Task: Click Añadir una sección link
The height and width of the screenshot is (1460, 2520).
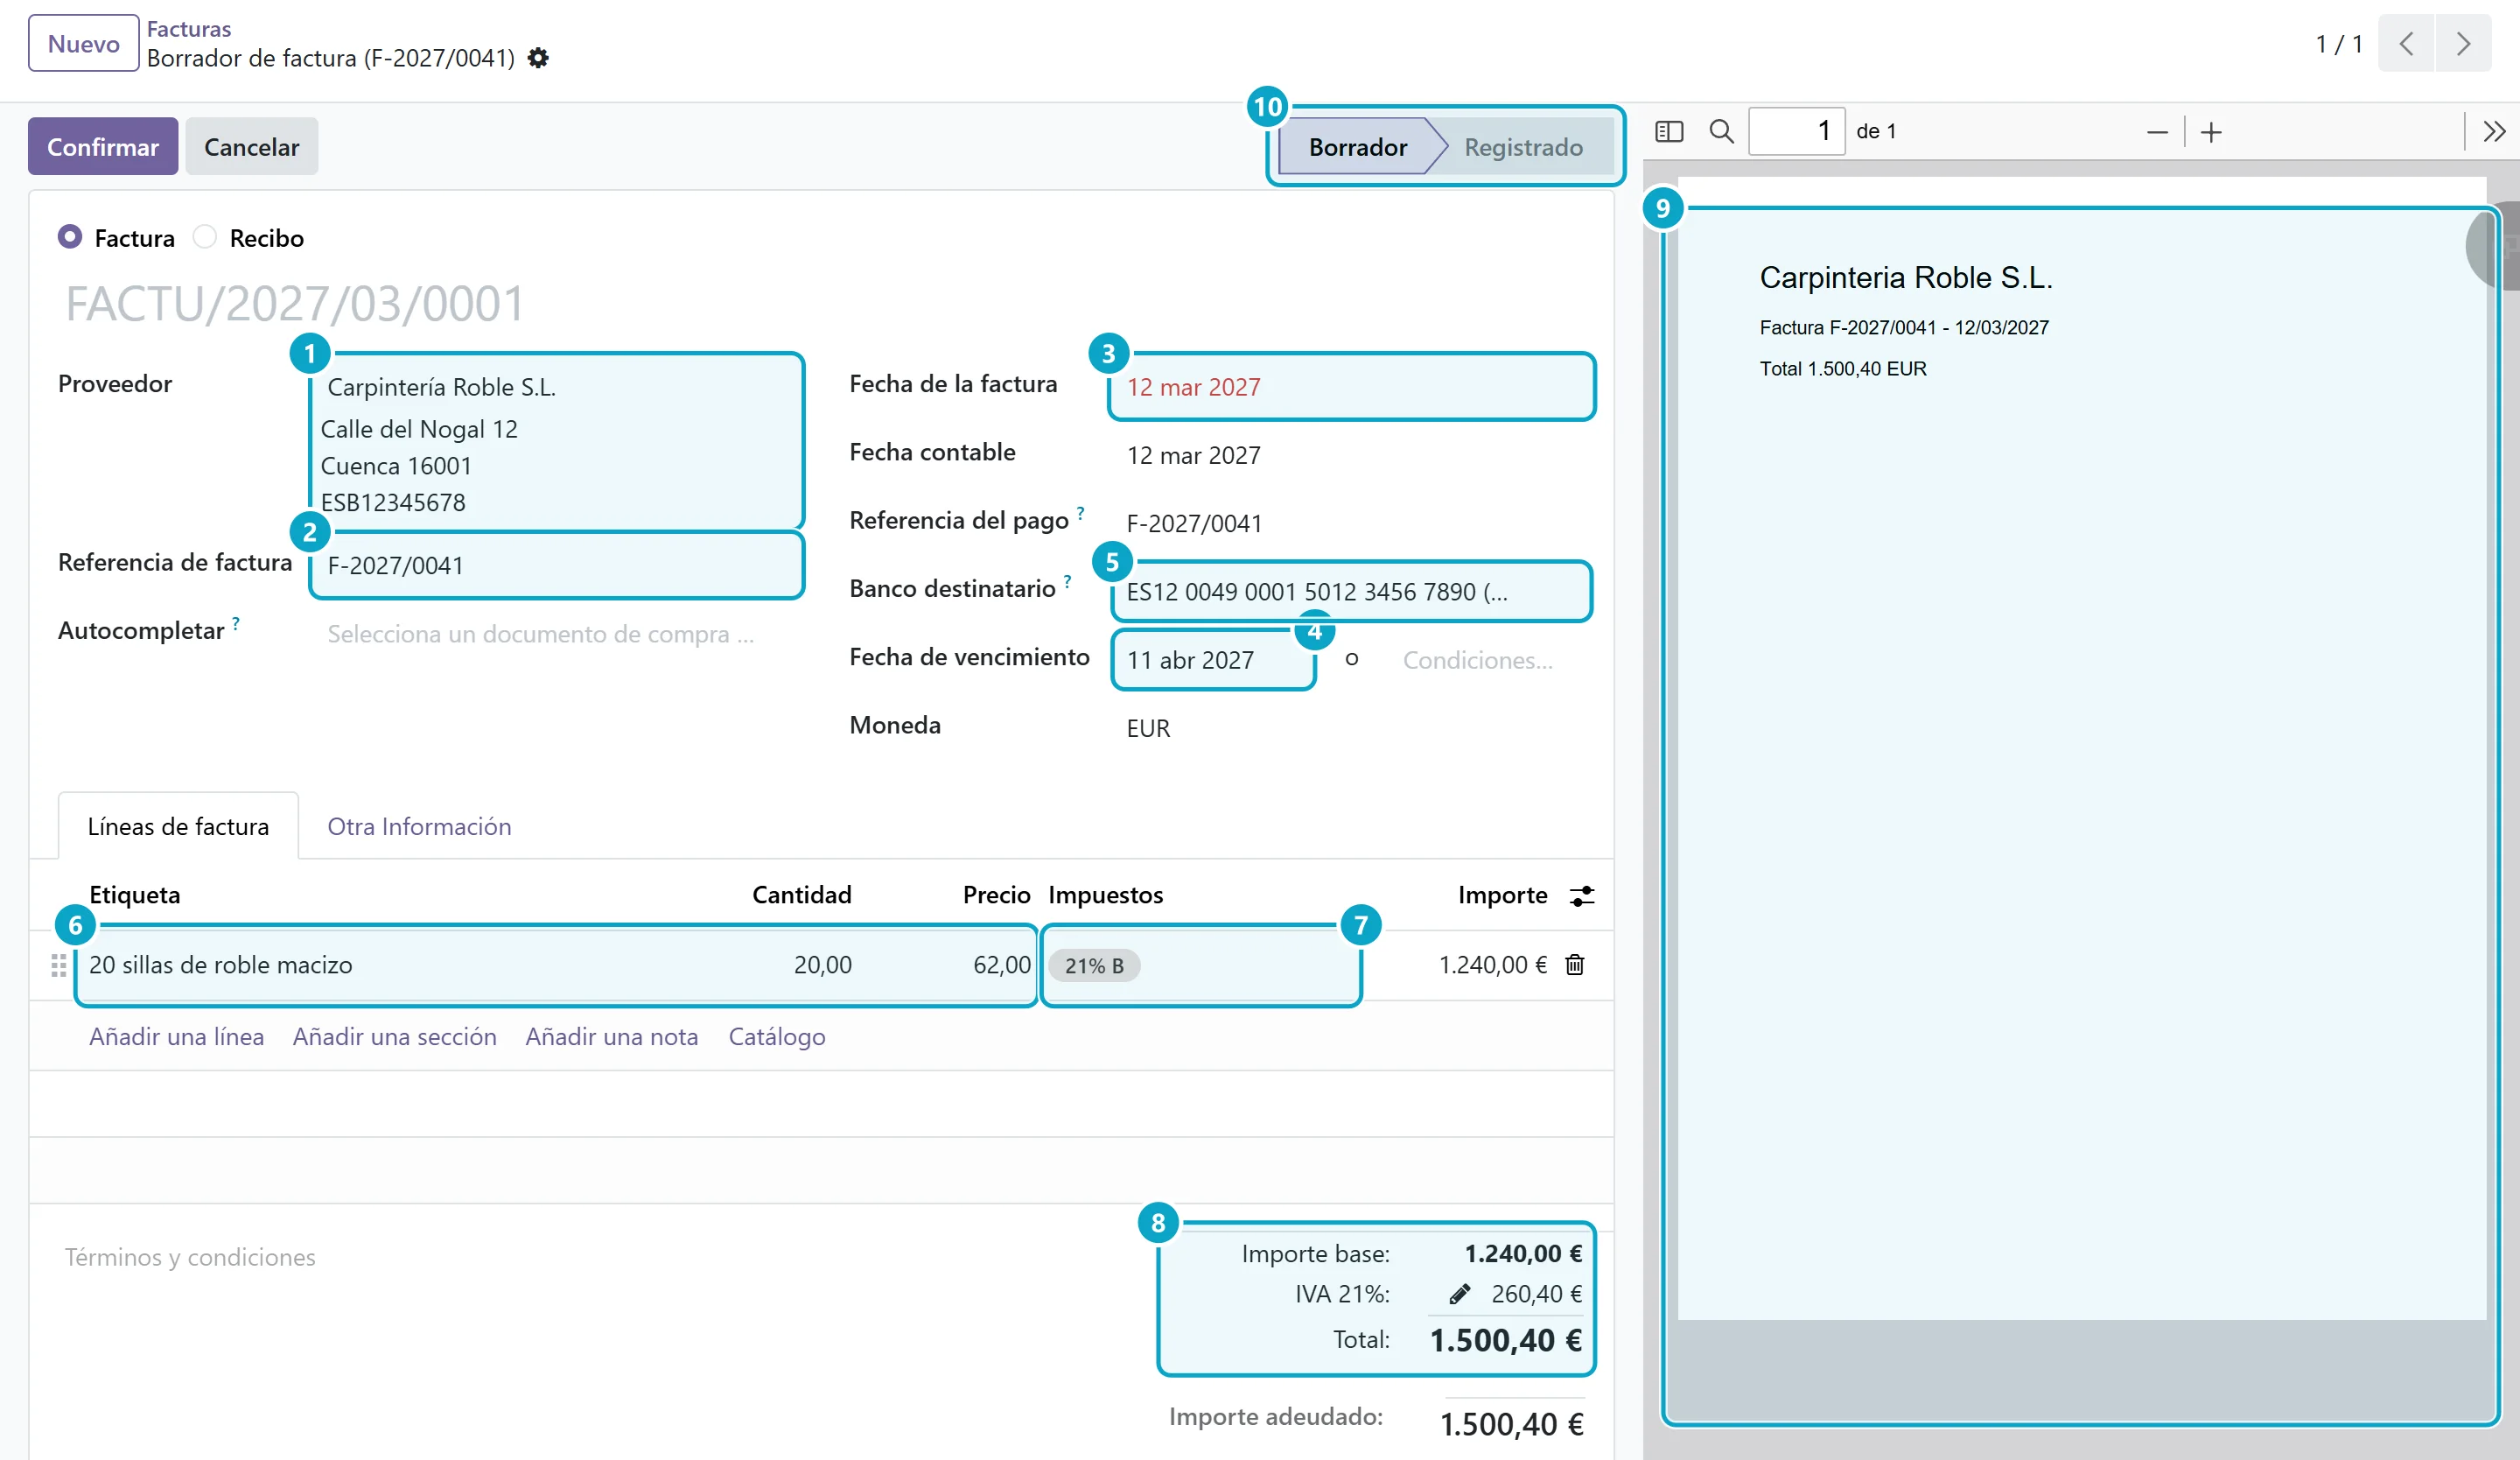Action: [394, 1036]
